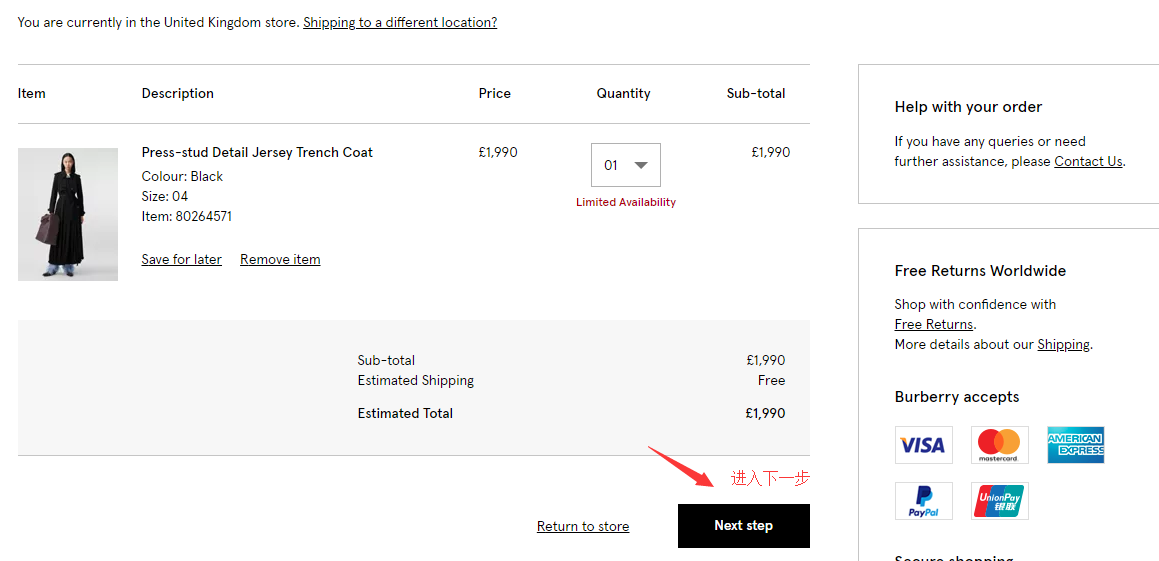Click the quantity dropdown arrow
Viewport: 1159px width, 561px height.
pos(641,165)
